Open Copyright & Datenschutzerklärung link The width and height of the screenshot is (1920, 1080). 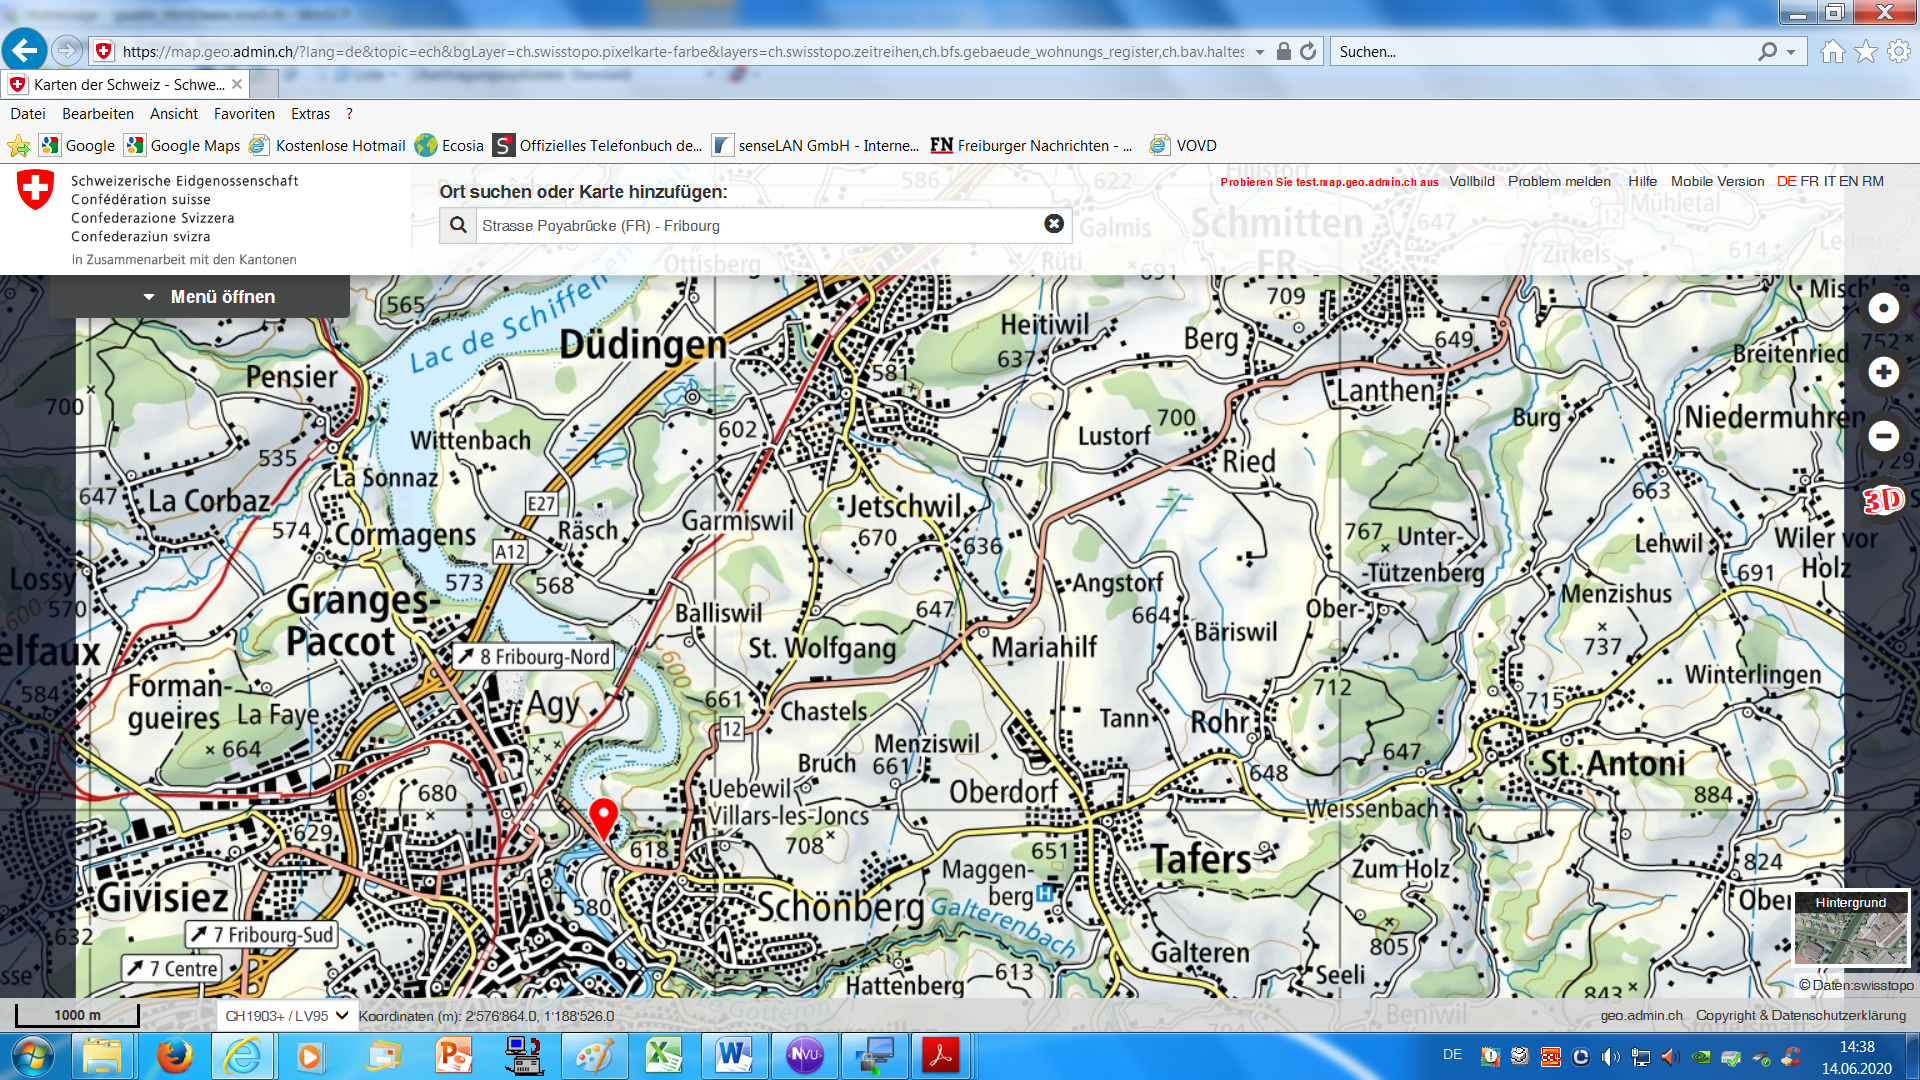[1800, 1015]
